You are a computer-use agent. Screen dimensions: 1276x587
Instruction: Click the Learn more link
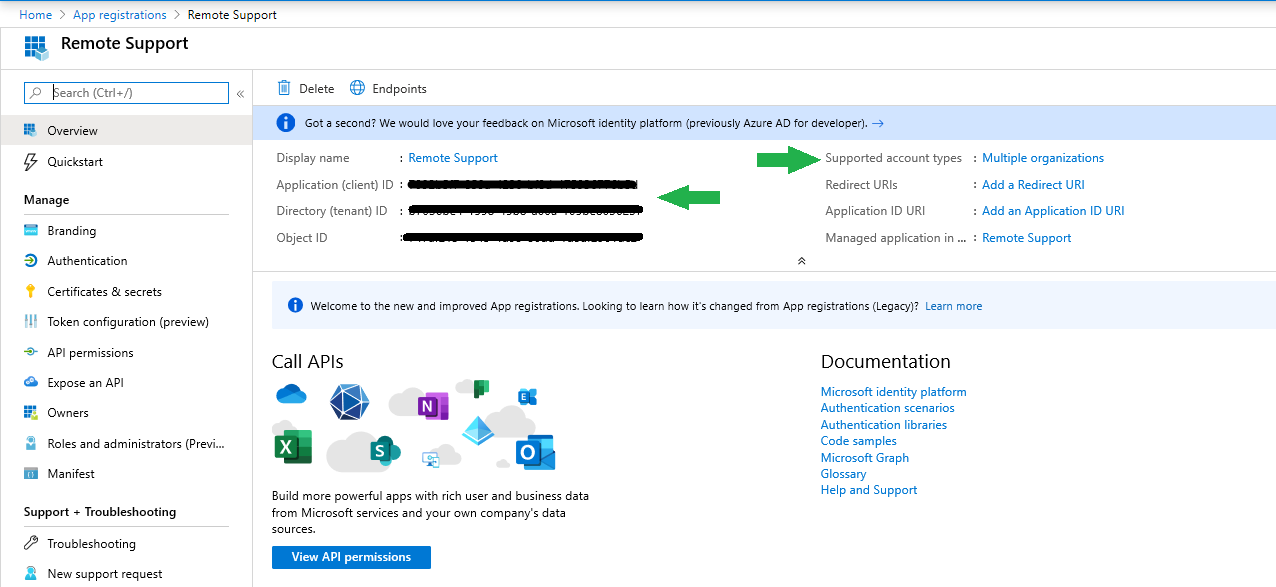953,306
